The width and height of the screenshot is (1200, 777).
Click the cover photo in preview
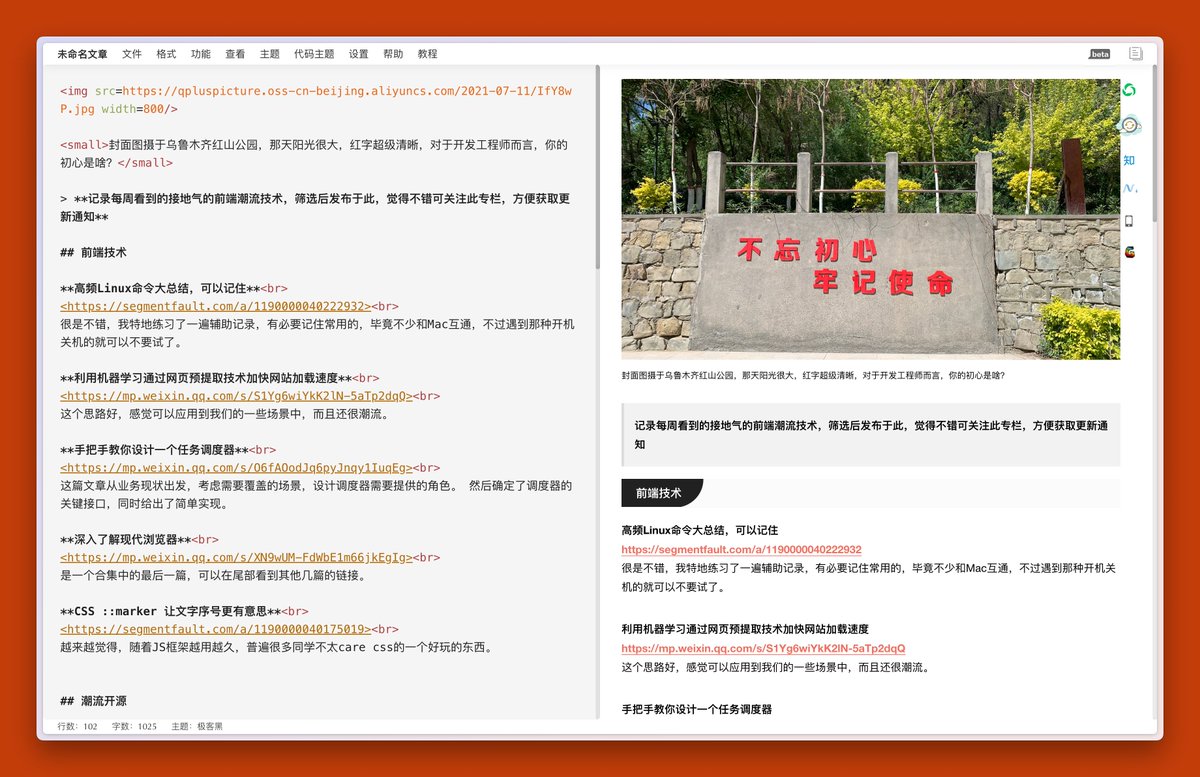870,219
